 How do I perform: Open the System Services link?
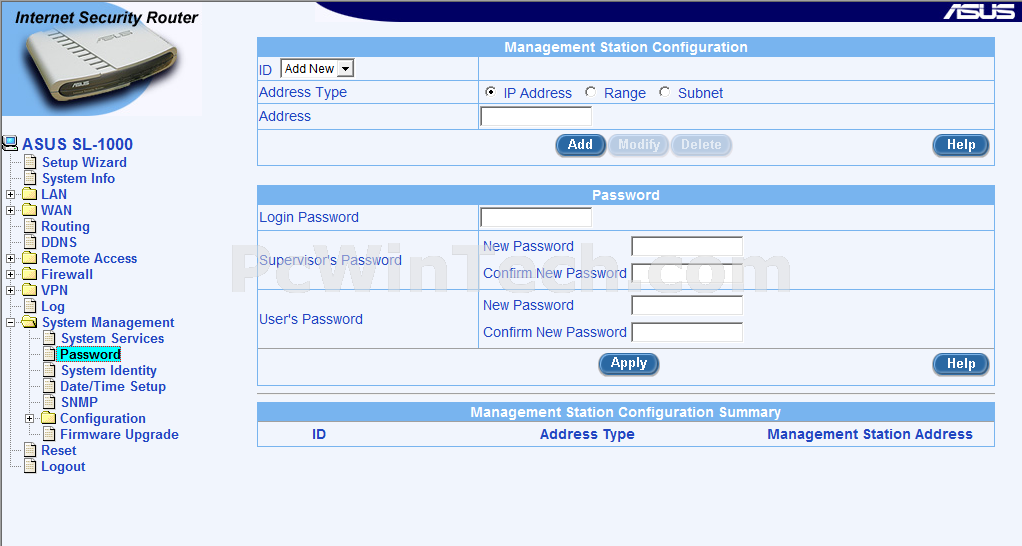click(x=112, y=338)
